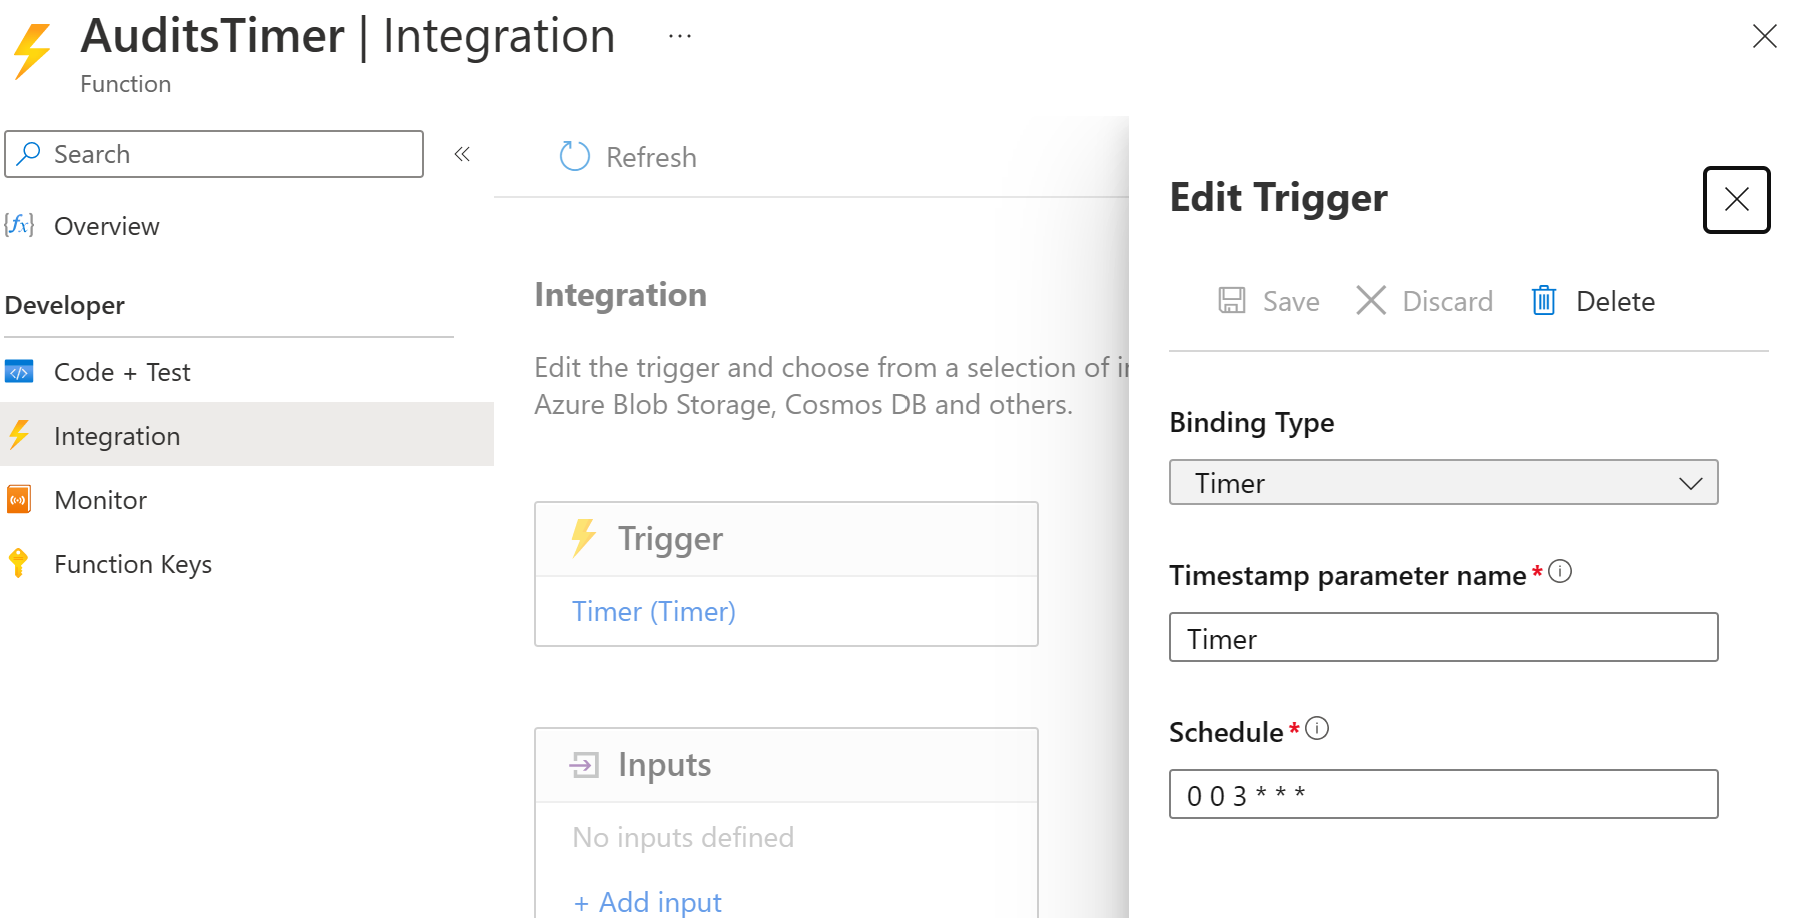Click the Timestamp parameter name field
The width and height of the screenshot is (1806, 918).
coord(1443,638)
